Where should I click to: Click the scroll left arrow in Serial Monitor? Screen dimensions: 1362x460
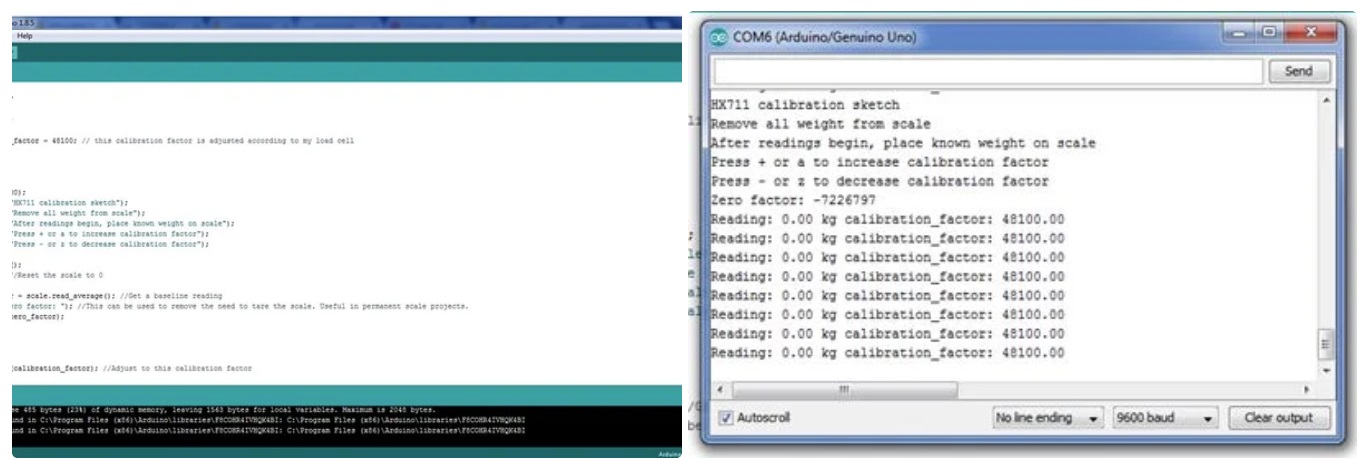719,388
